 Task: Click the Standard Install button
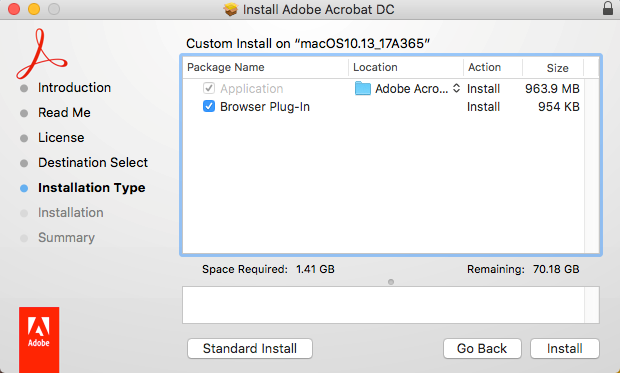coord(250,348)
